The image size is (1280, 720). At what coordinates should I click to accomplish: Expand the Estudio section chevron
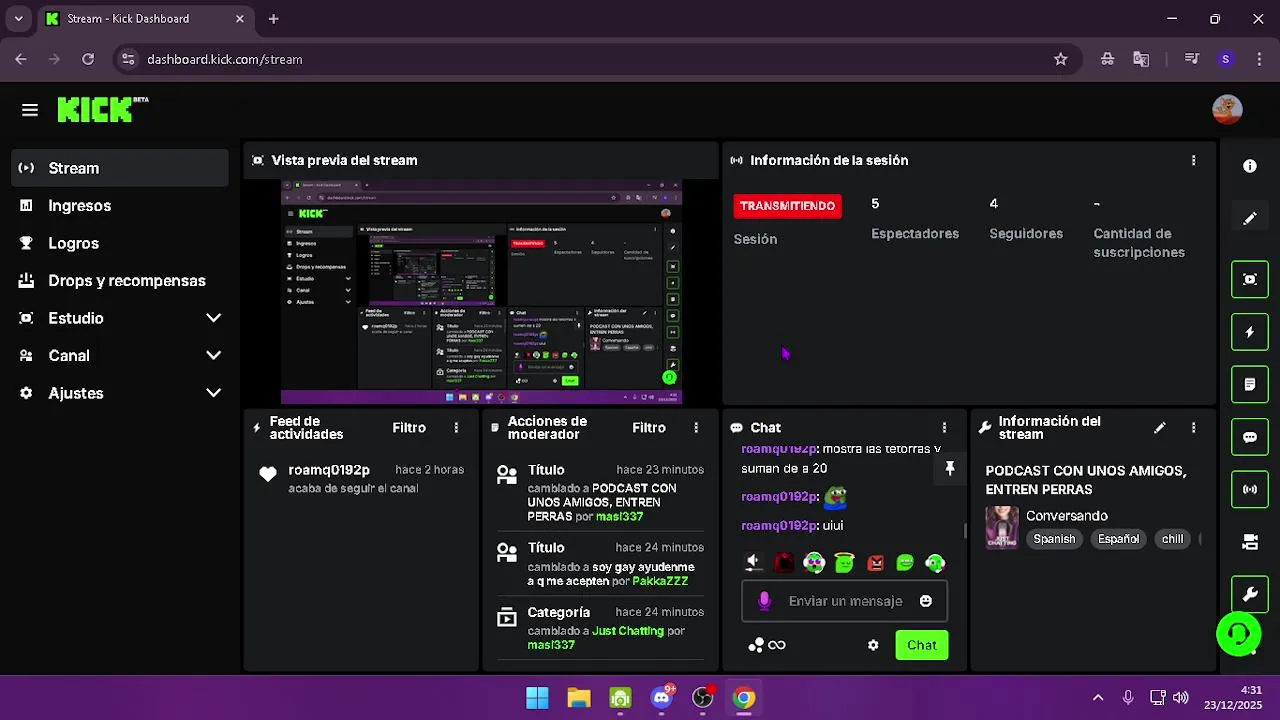213,318
